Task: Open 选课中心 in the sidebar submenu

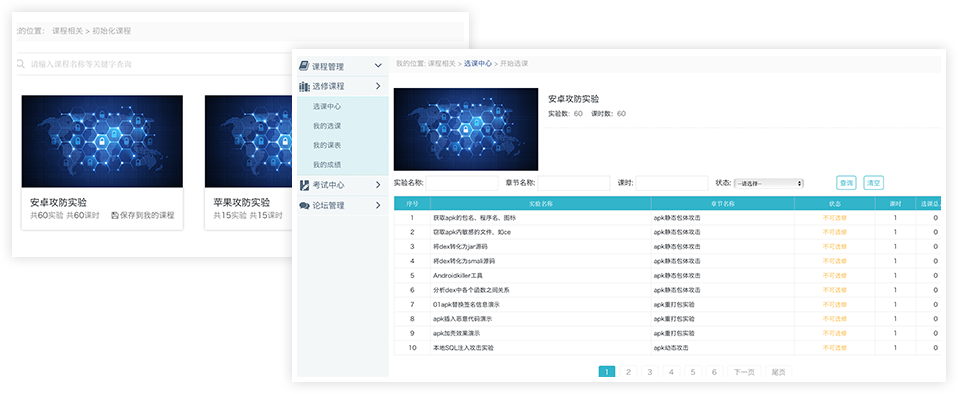Action: (x=327, y=106)
